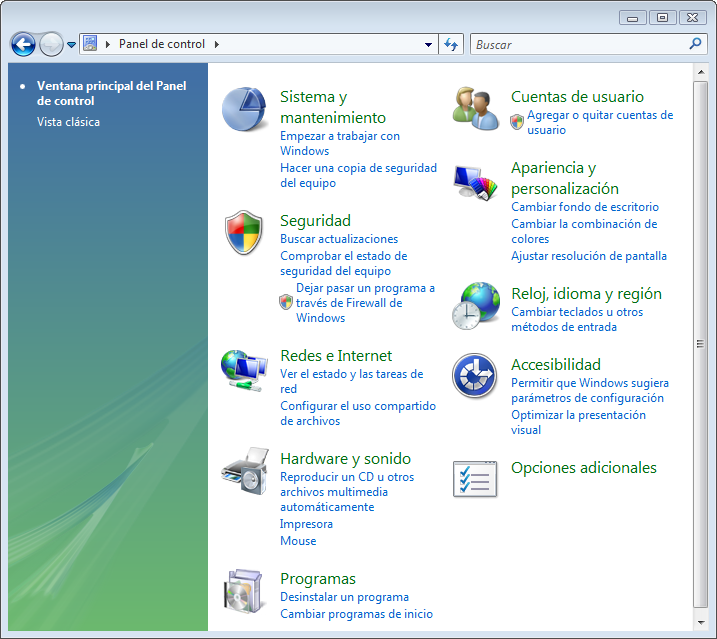Click Permitir que Windows sugiera parámetros de configuración
Viewport: 717px width, 639px height.
pos(590,390)
